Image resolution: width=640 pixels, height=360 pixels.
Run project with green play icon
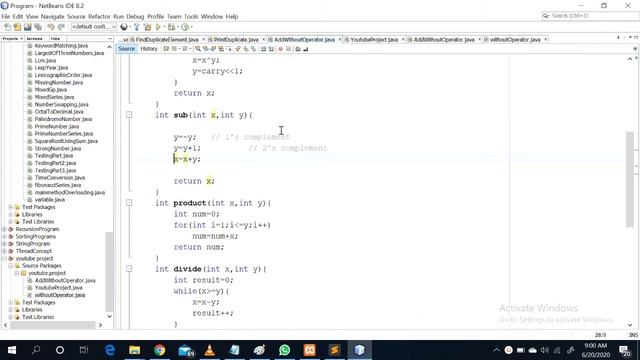pyautogui.click(x=158, y=27)
